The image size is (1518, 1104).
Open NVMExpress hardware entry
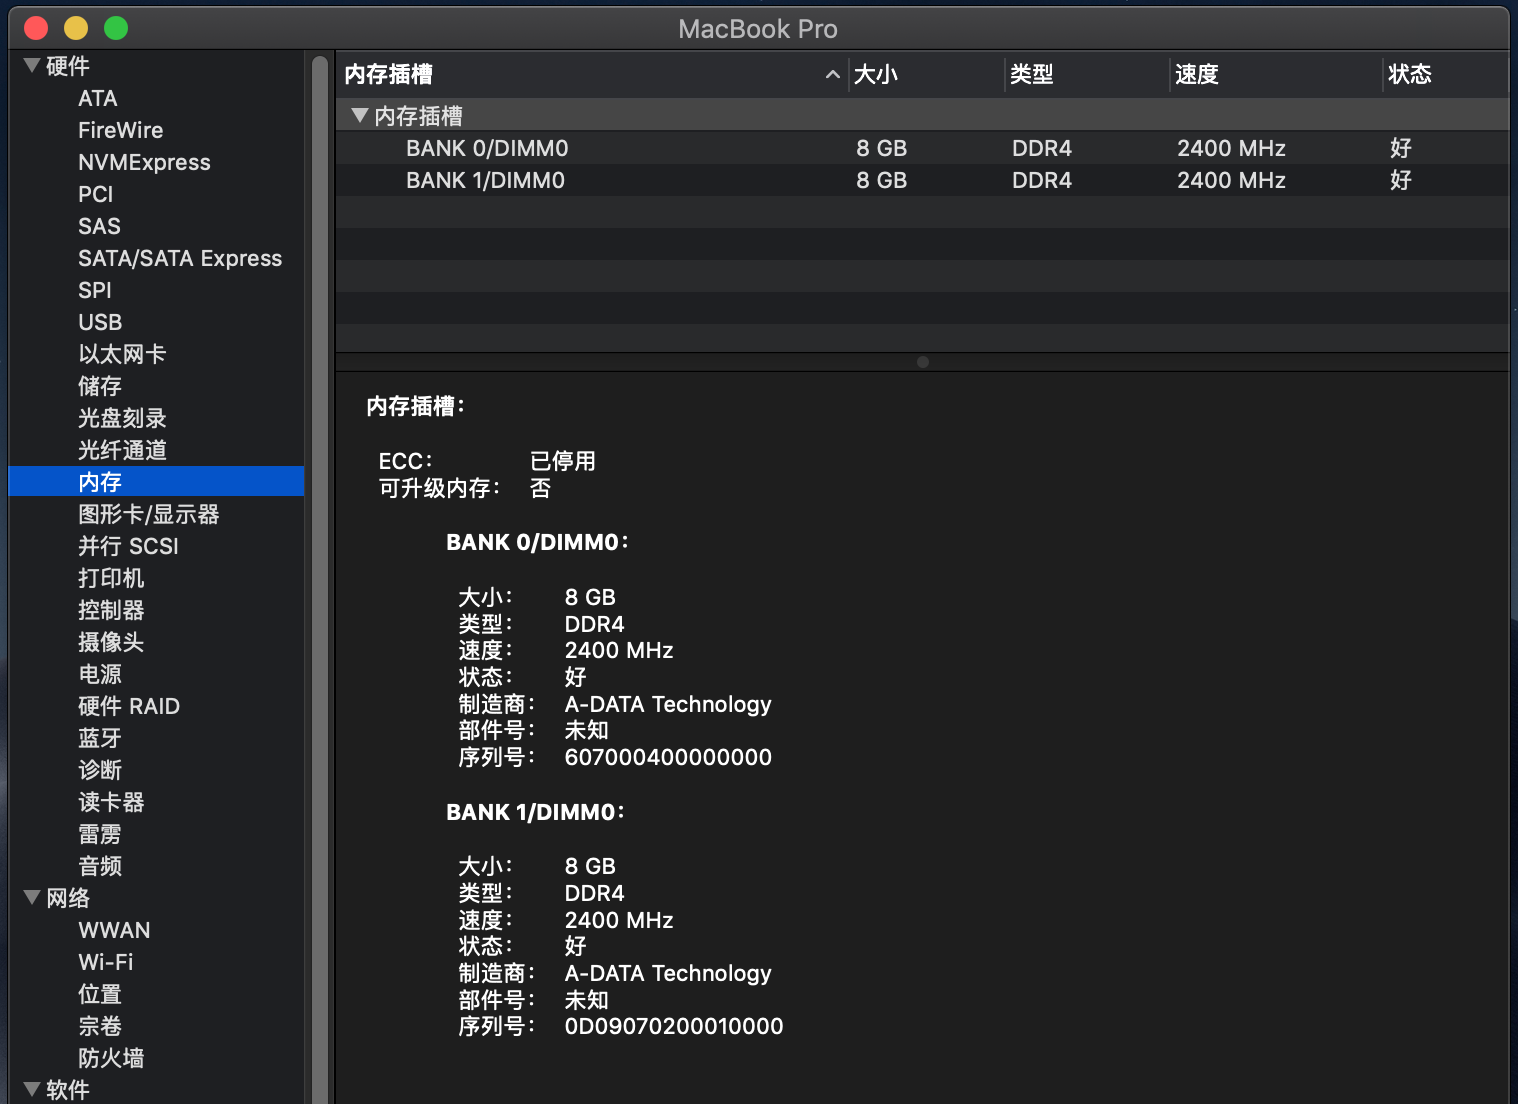(144, 162)
